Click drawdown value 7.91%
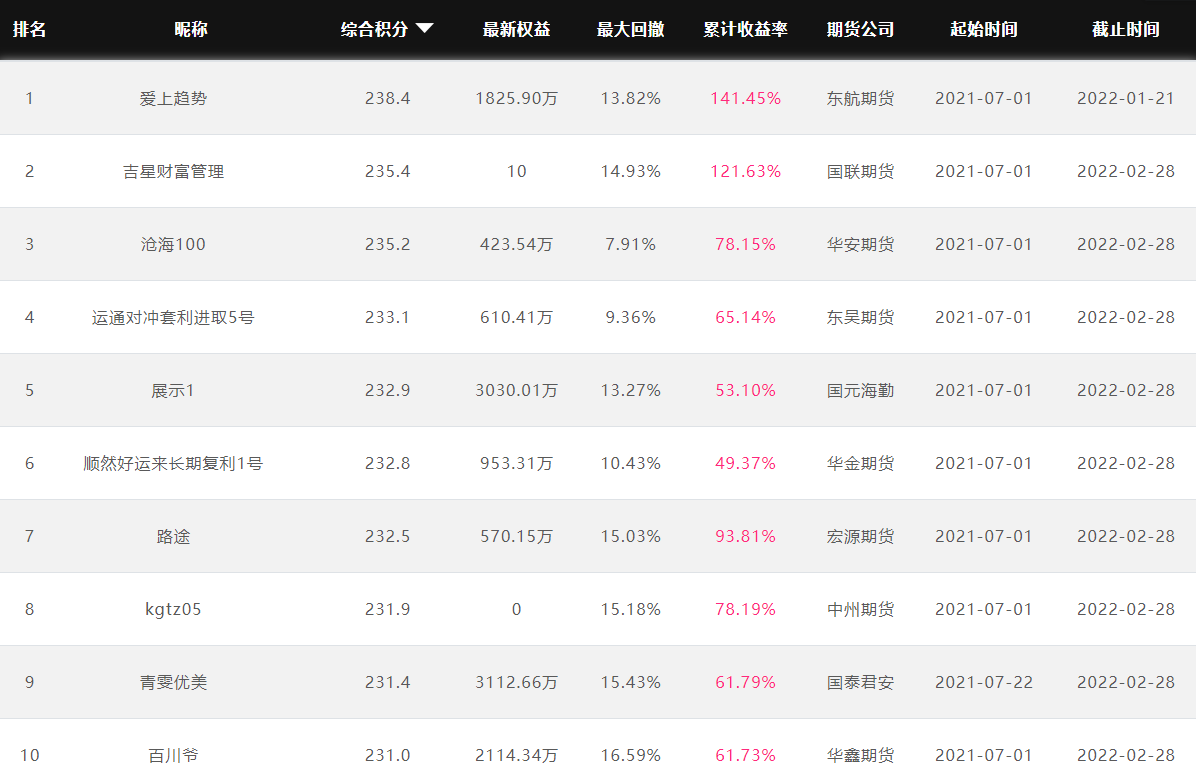The image size is (1196, 780). tap(630, 244)
